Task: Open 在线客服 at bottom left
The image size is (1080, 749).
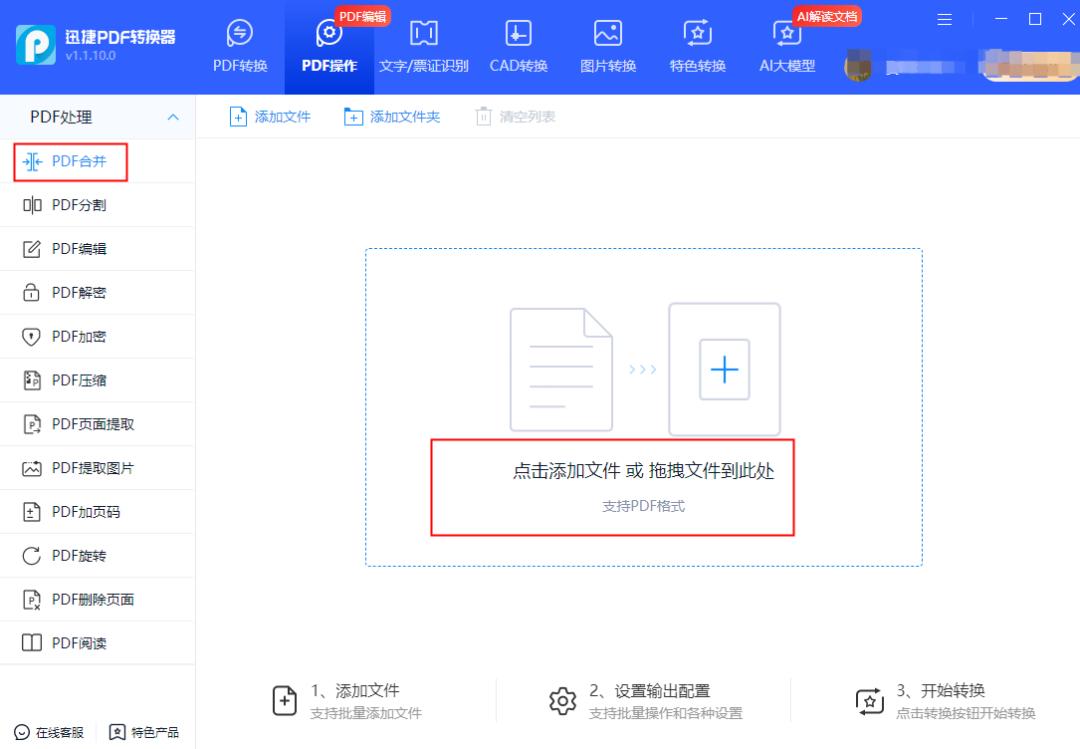Action: [x=49, y=732]
